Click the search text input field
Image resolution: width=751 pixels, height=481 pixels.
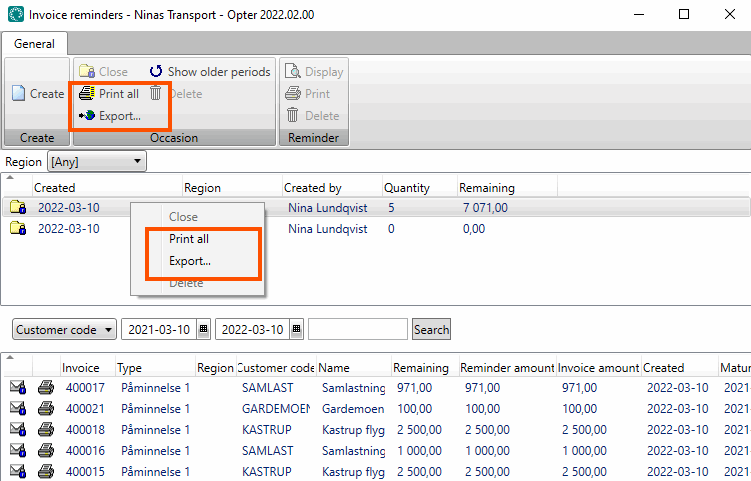tap(357, 329)
